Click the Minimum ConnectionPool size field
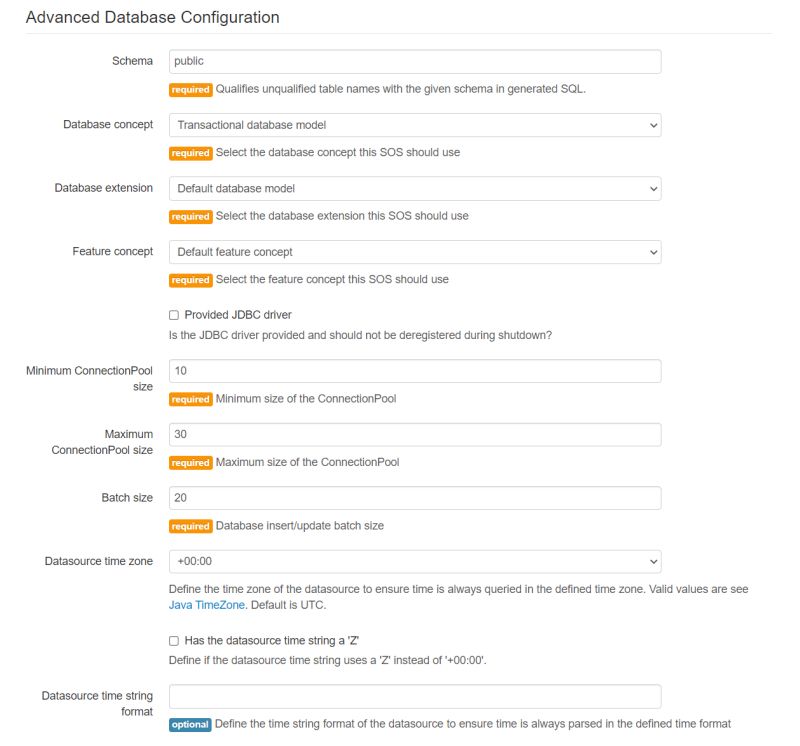Screen dimensions: 800x746 [415, 371]
